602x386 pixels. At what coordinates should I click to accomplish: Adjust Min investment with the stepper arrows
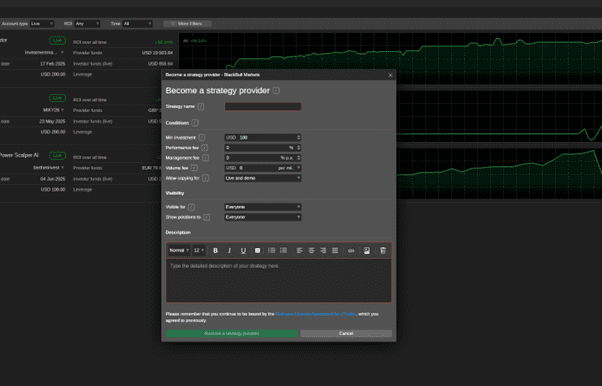pyautogui.click(x=299, y=138)
